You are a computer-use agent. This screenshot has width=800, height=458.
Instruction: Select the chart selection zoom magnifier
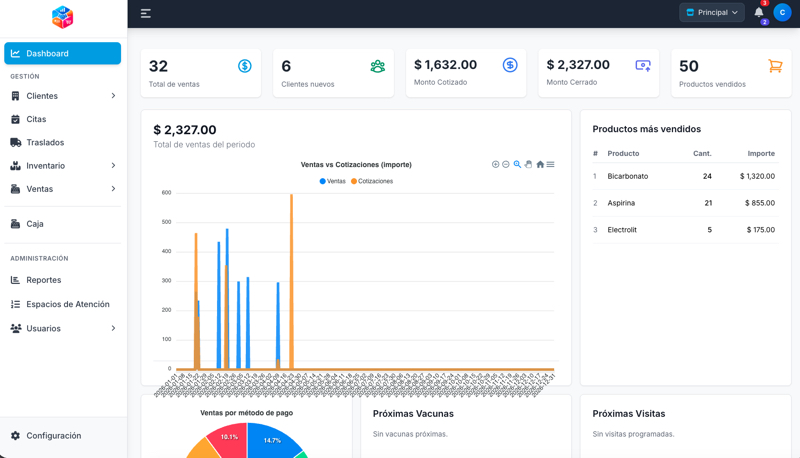pos(517,164)
